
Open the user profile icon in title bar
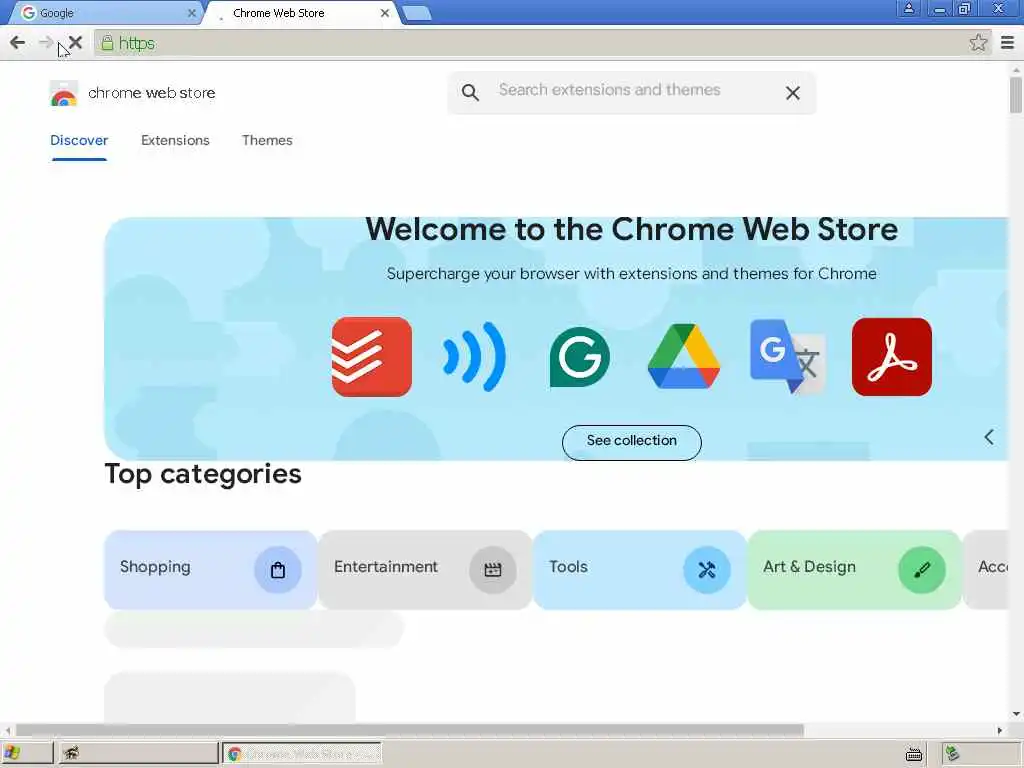pyautogui.click(x=908, y=8)
